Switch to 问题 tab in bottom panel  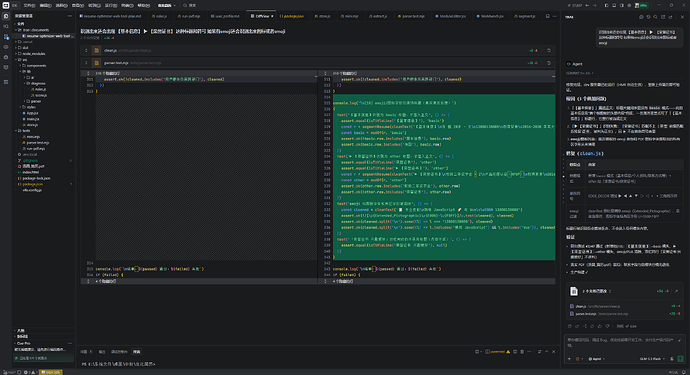pyautogui.click(x=86, y=352)
